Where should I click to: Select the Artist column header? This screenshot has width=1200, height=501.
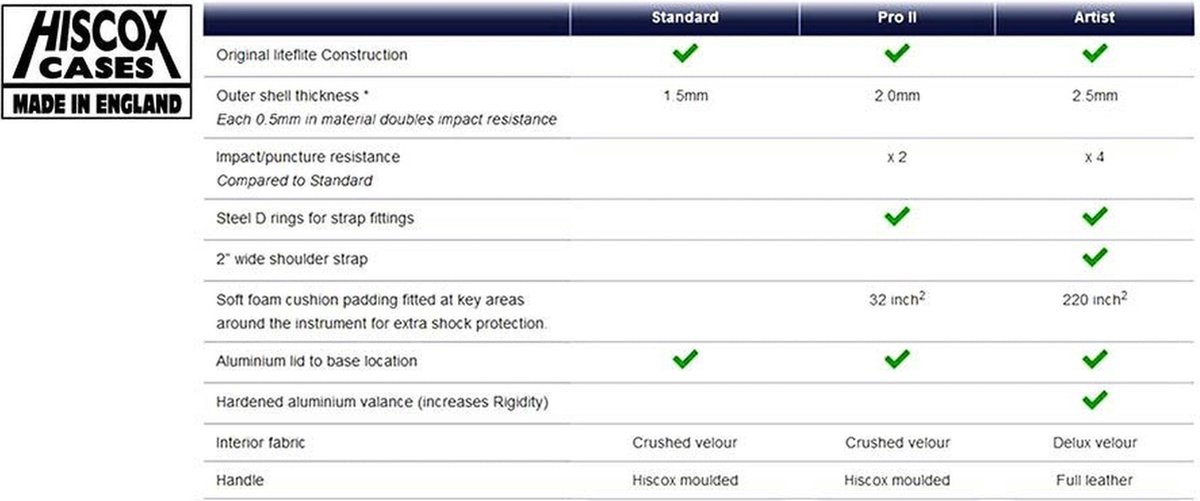(1095, 18)
